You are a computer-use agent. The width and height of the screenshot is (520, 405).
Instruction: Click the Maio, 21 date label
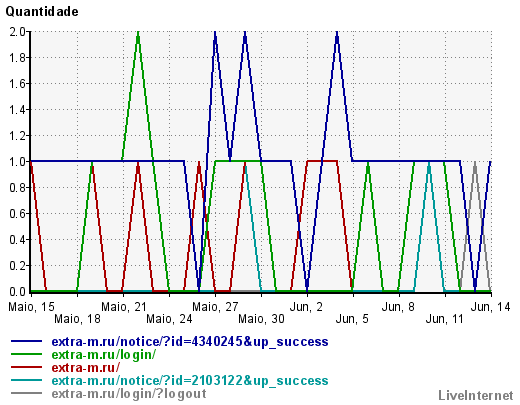[x=124, y=307]
